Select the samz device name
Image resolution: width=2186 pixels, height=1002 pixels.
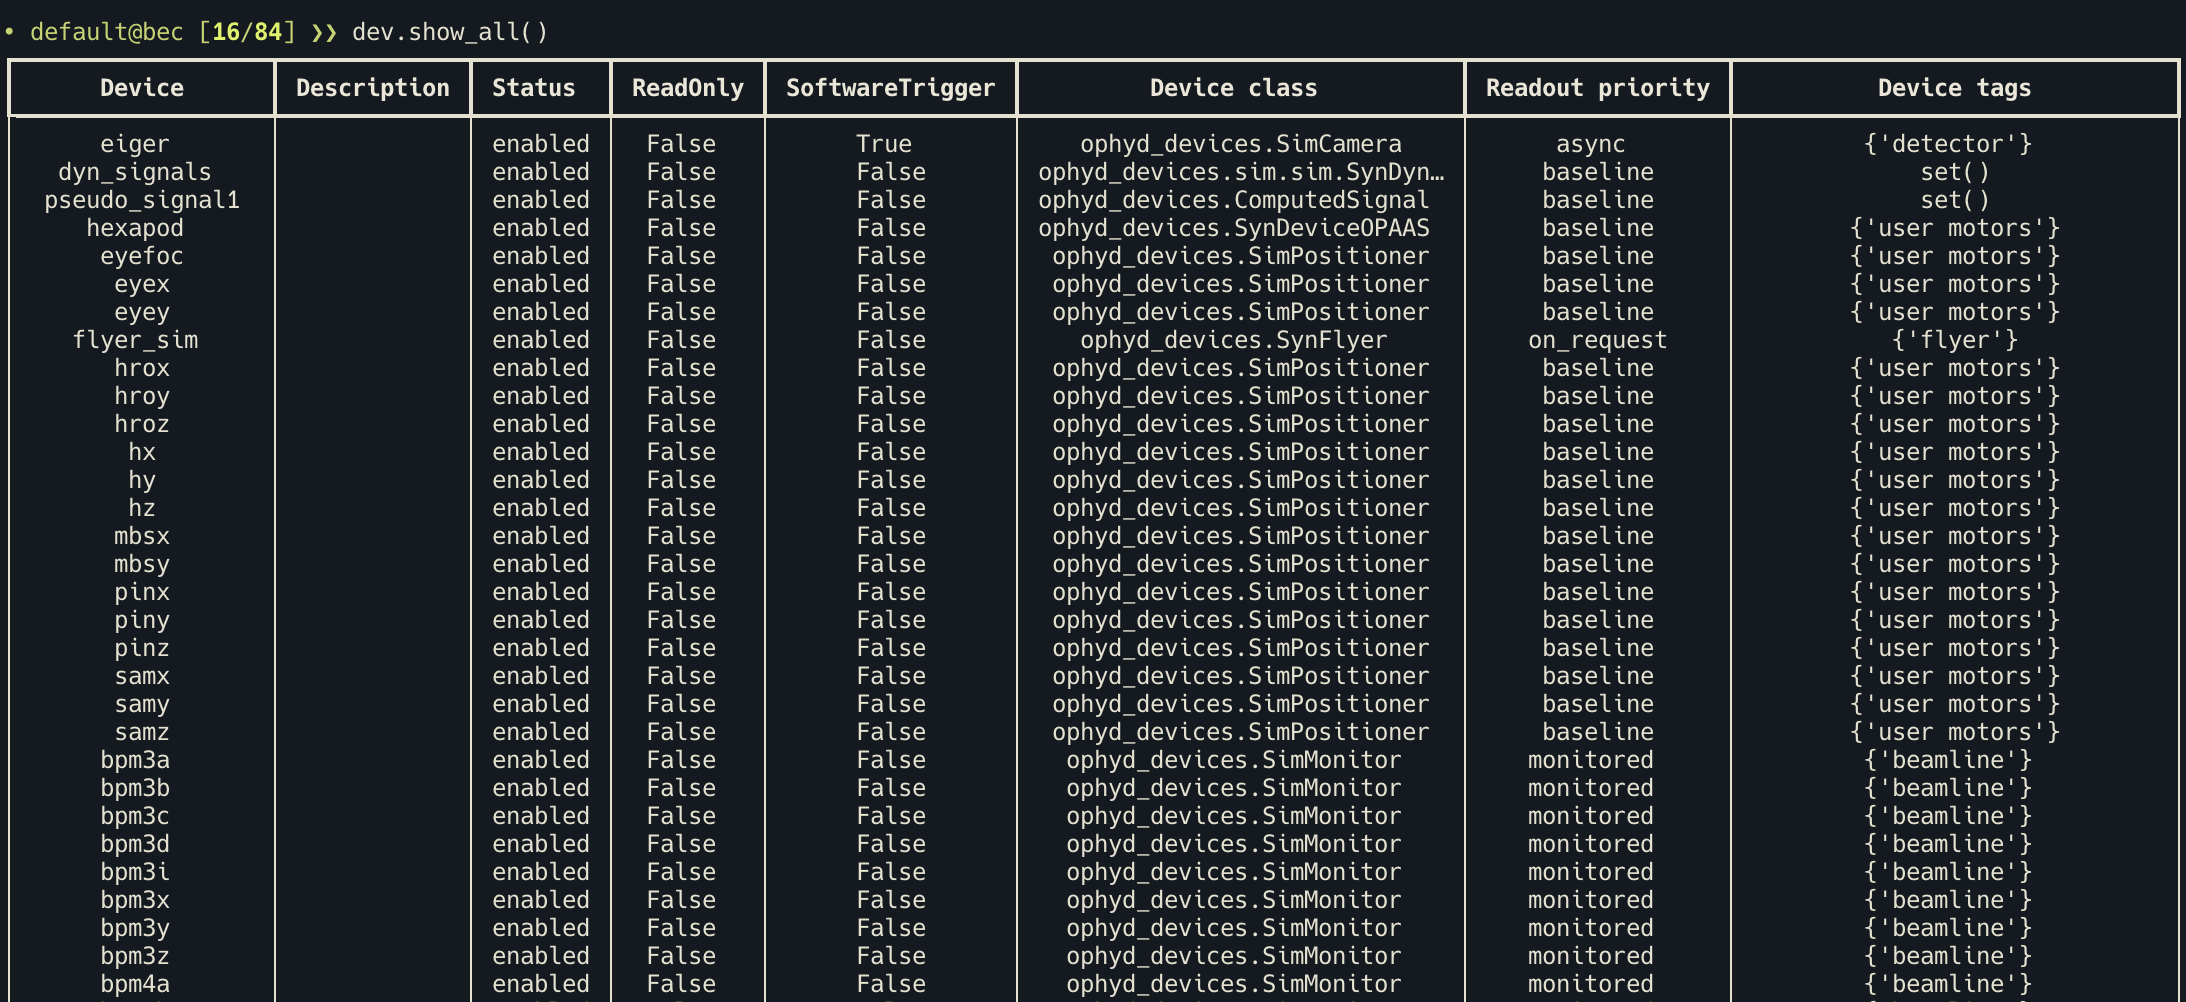[x=142, y=732]
